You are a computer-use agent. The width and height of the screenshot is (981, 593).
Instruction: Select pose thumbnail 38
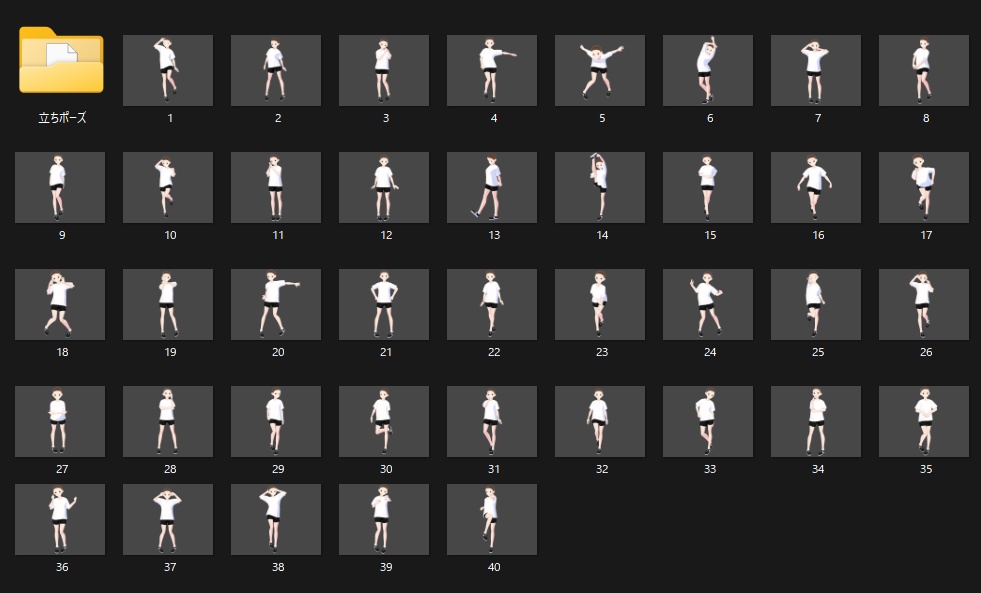276,519
